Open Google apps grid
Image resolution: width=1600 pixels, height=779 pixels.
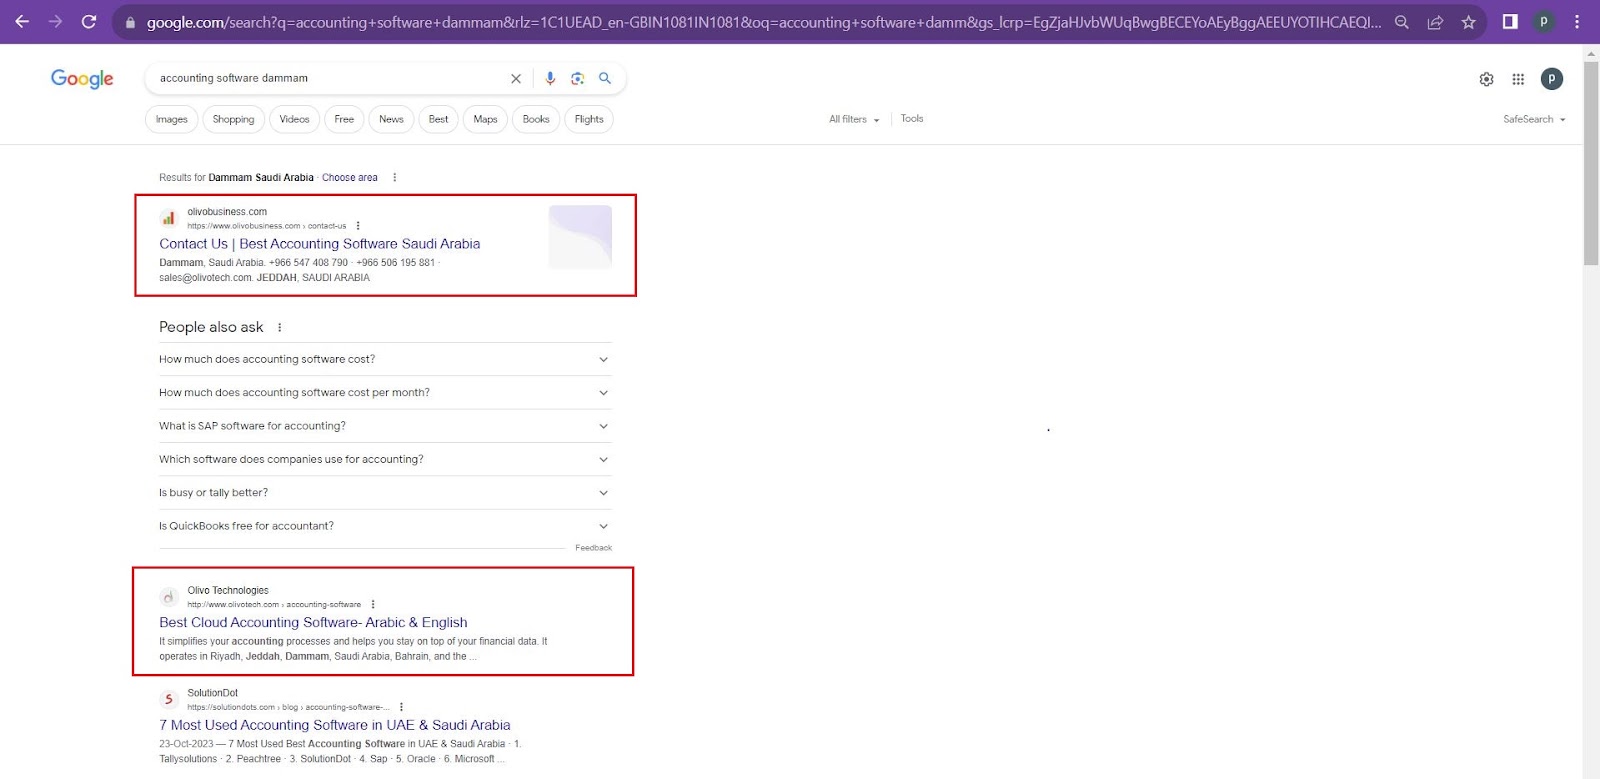(x=1518, y=79)
